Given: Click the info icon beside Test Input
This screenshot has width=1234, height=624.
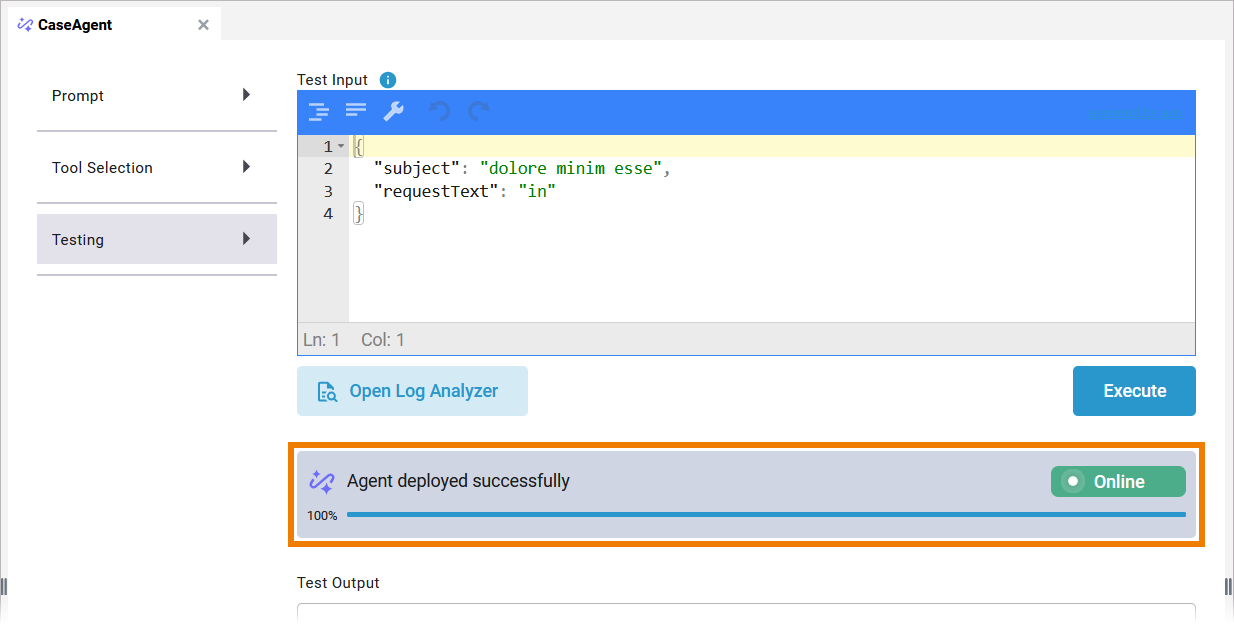Looking at the screenshot, I should click(388, 80).
